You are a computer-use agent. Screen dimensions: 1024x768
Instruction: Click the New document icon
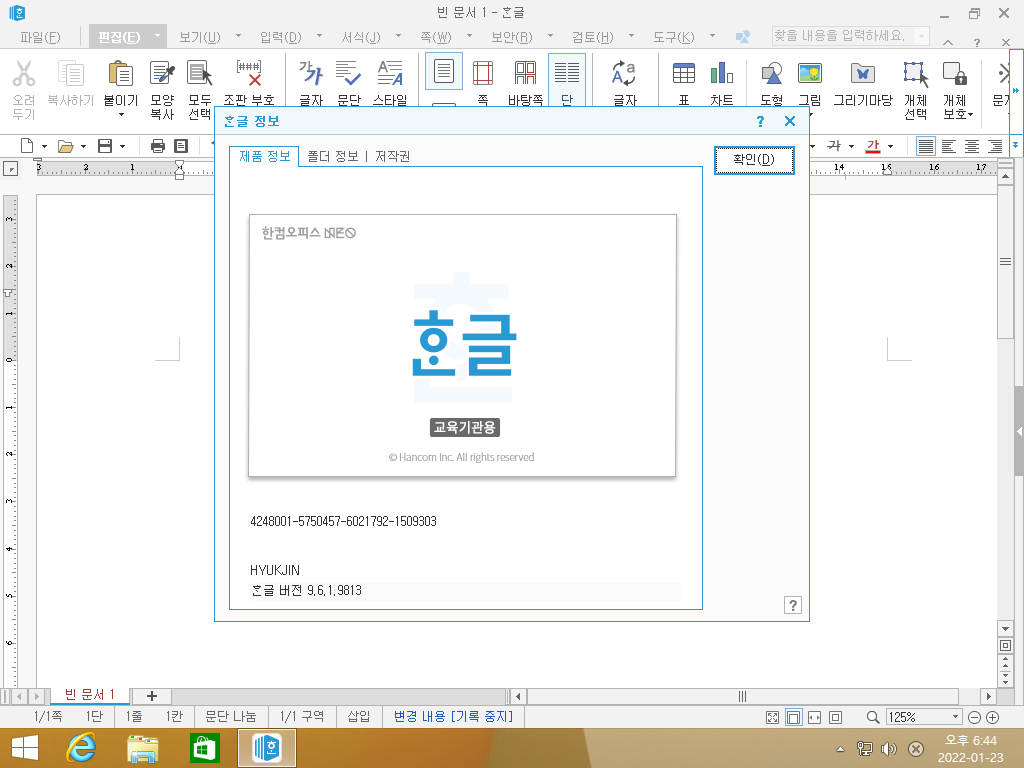(27, 146)
